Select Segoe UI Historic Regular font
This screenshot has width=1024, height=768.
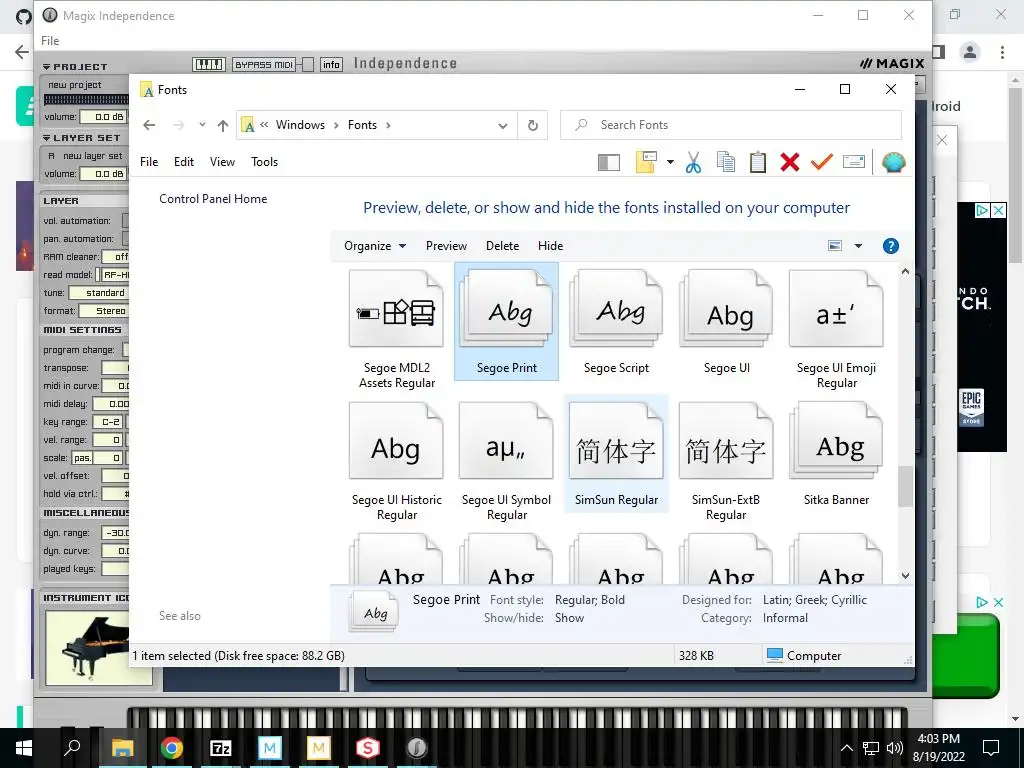tap(396, 461)
